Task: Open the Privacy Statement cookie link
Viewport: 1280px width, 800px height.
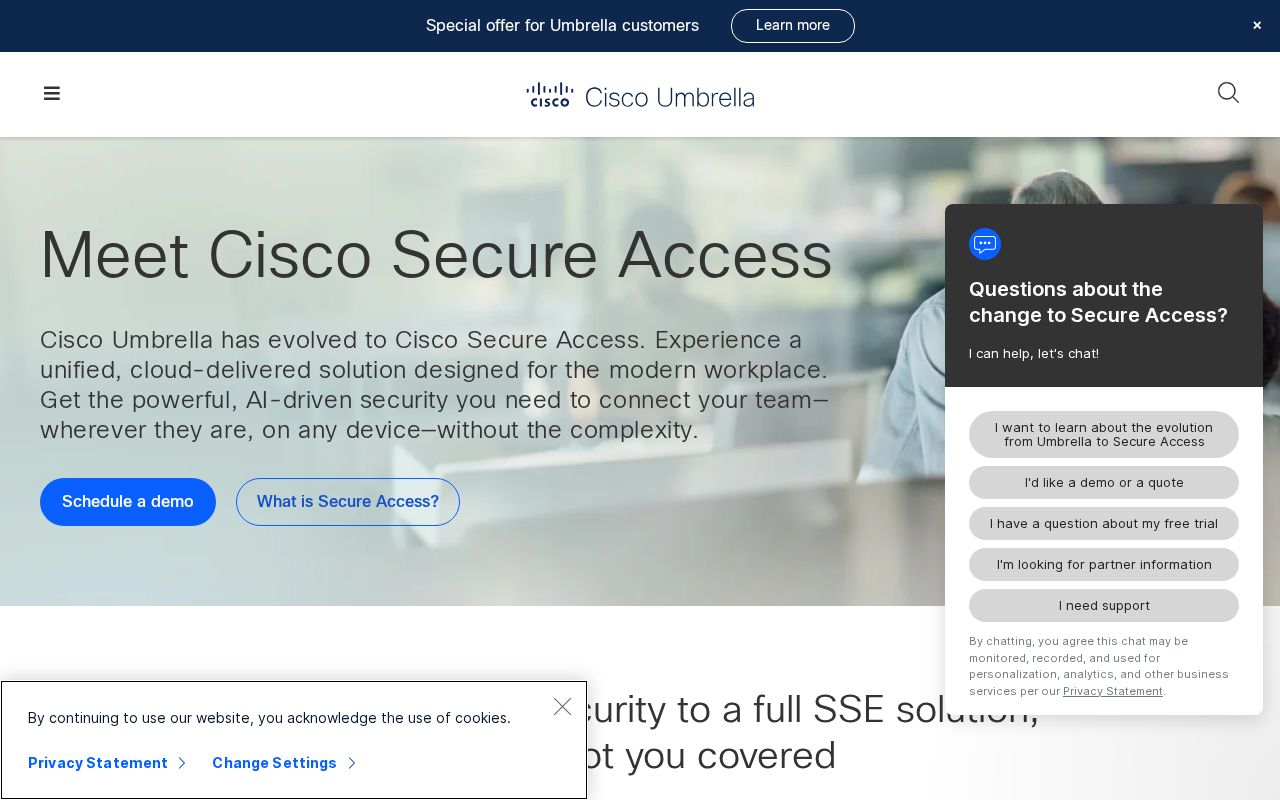Action: 107,763
